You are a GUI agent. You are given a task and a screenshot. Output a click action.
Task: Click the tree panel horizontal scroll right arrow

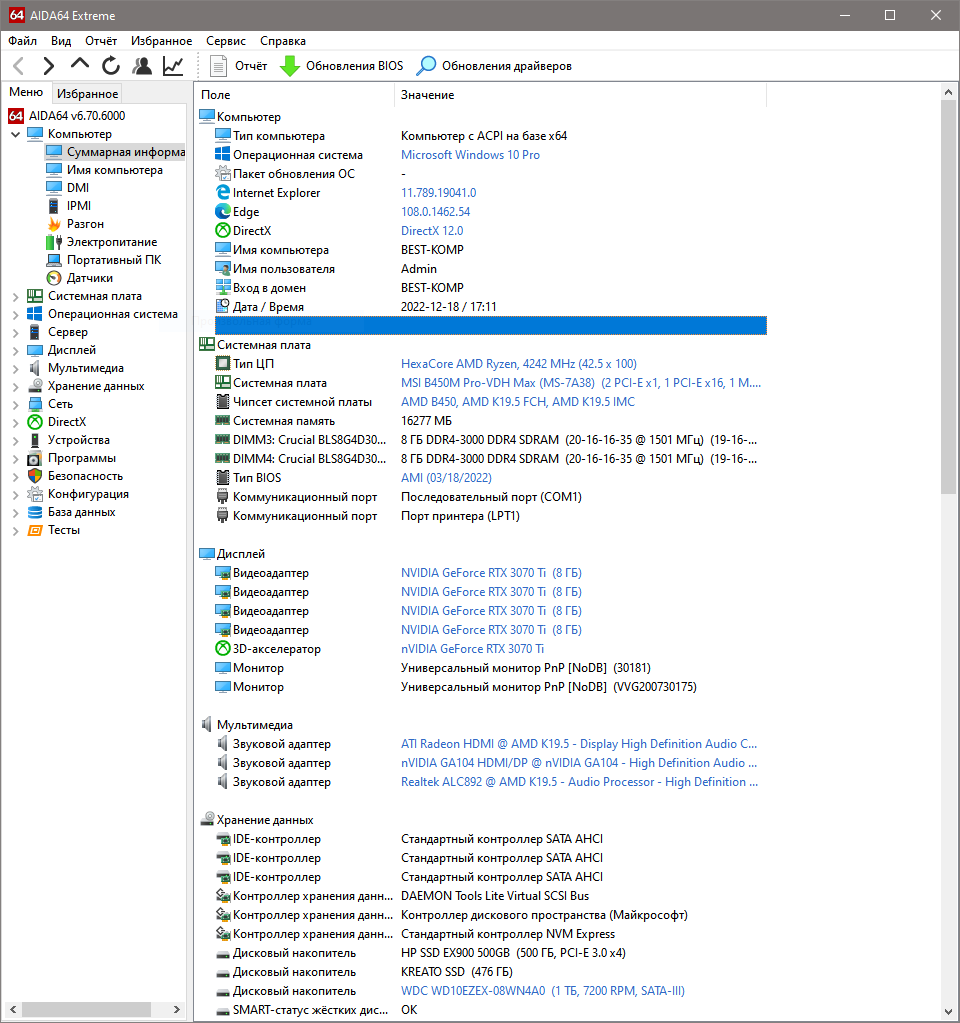pyautogui.click(x=176, y=1009)
